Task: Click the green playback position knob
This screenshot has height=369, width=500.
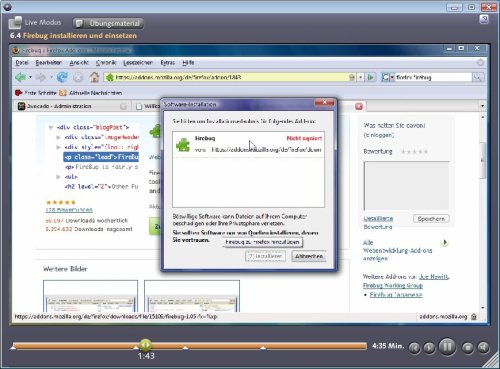Action: coord(145,344)
